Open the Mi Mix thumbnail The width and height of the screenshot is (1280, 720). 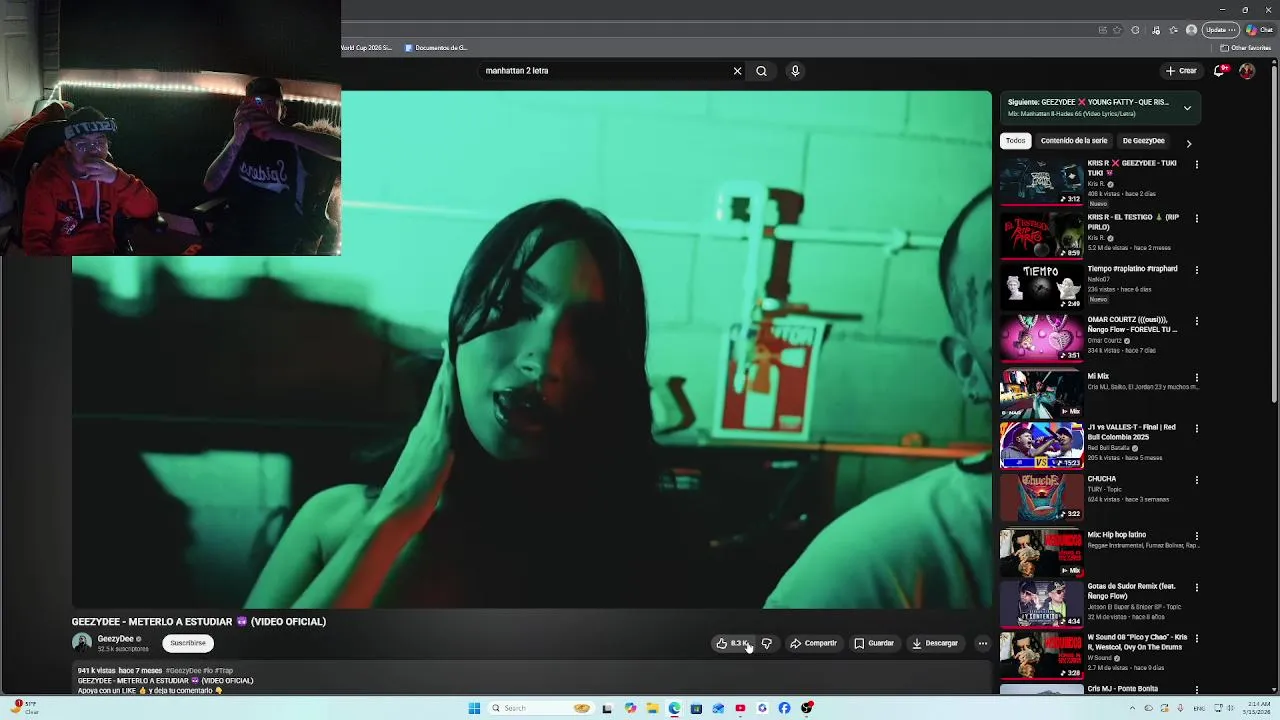click(x=1041, y=393)
